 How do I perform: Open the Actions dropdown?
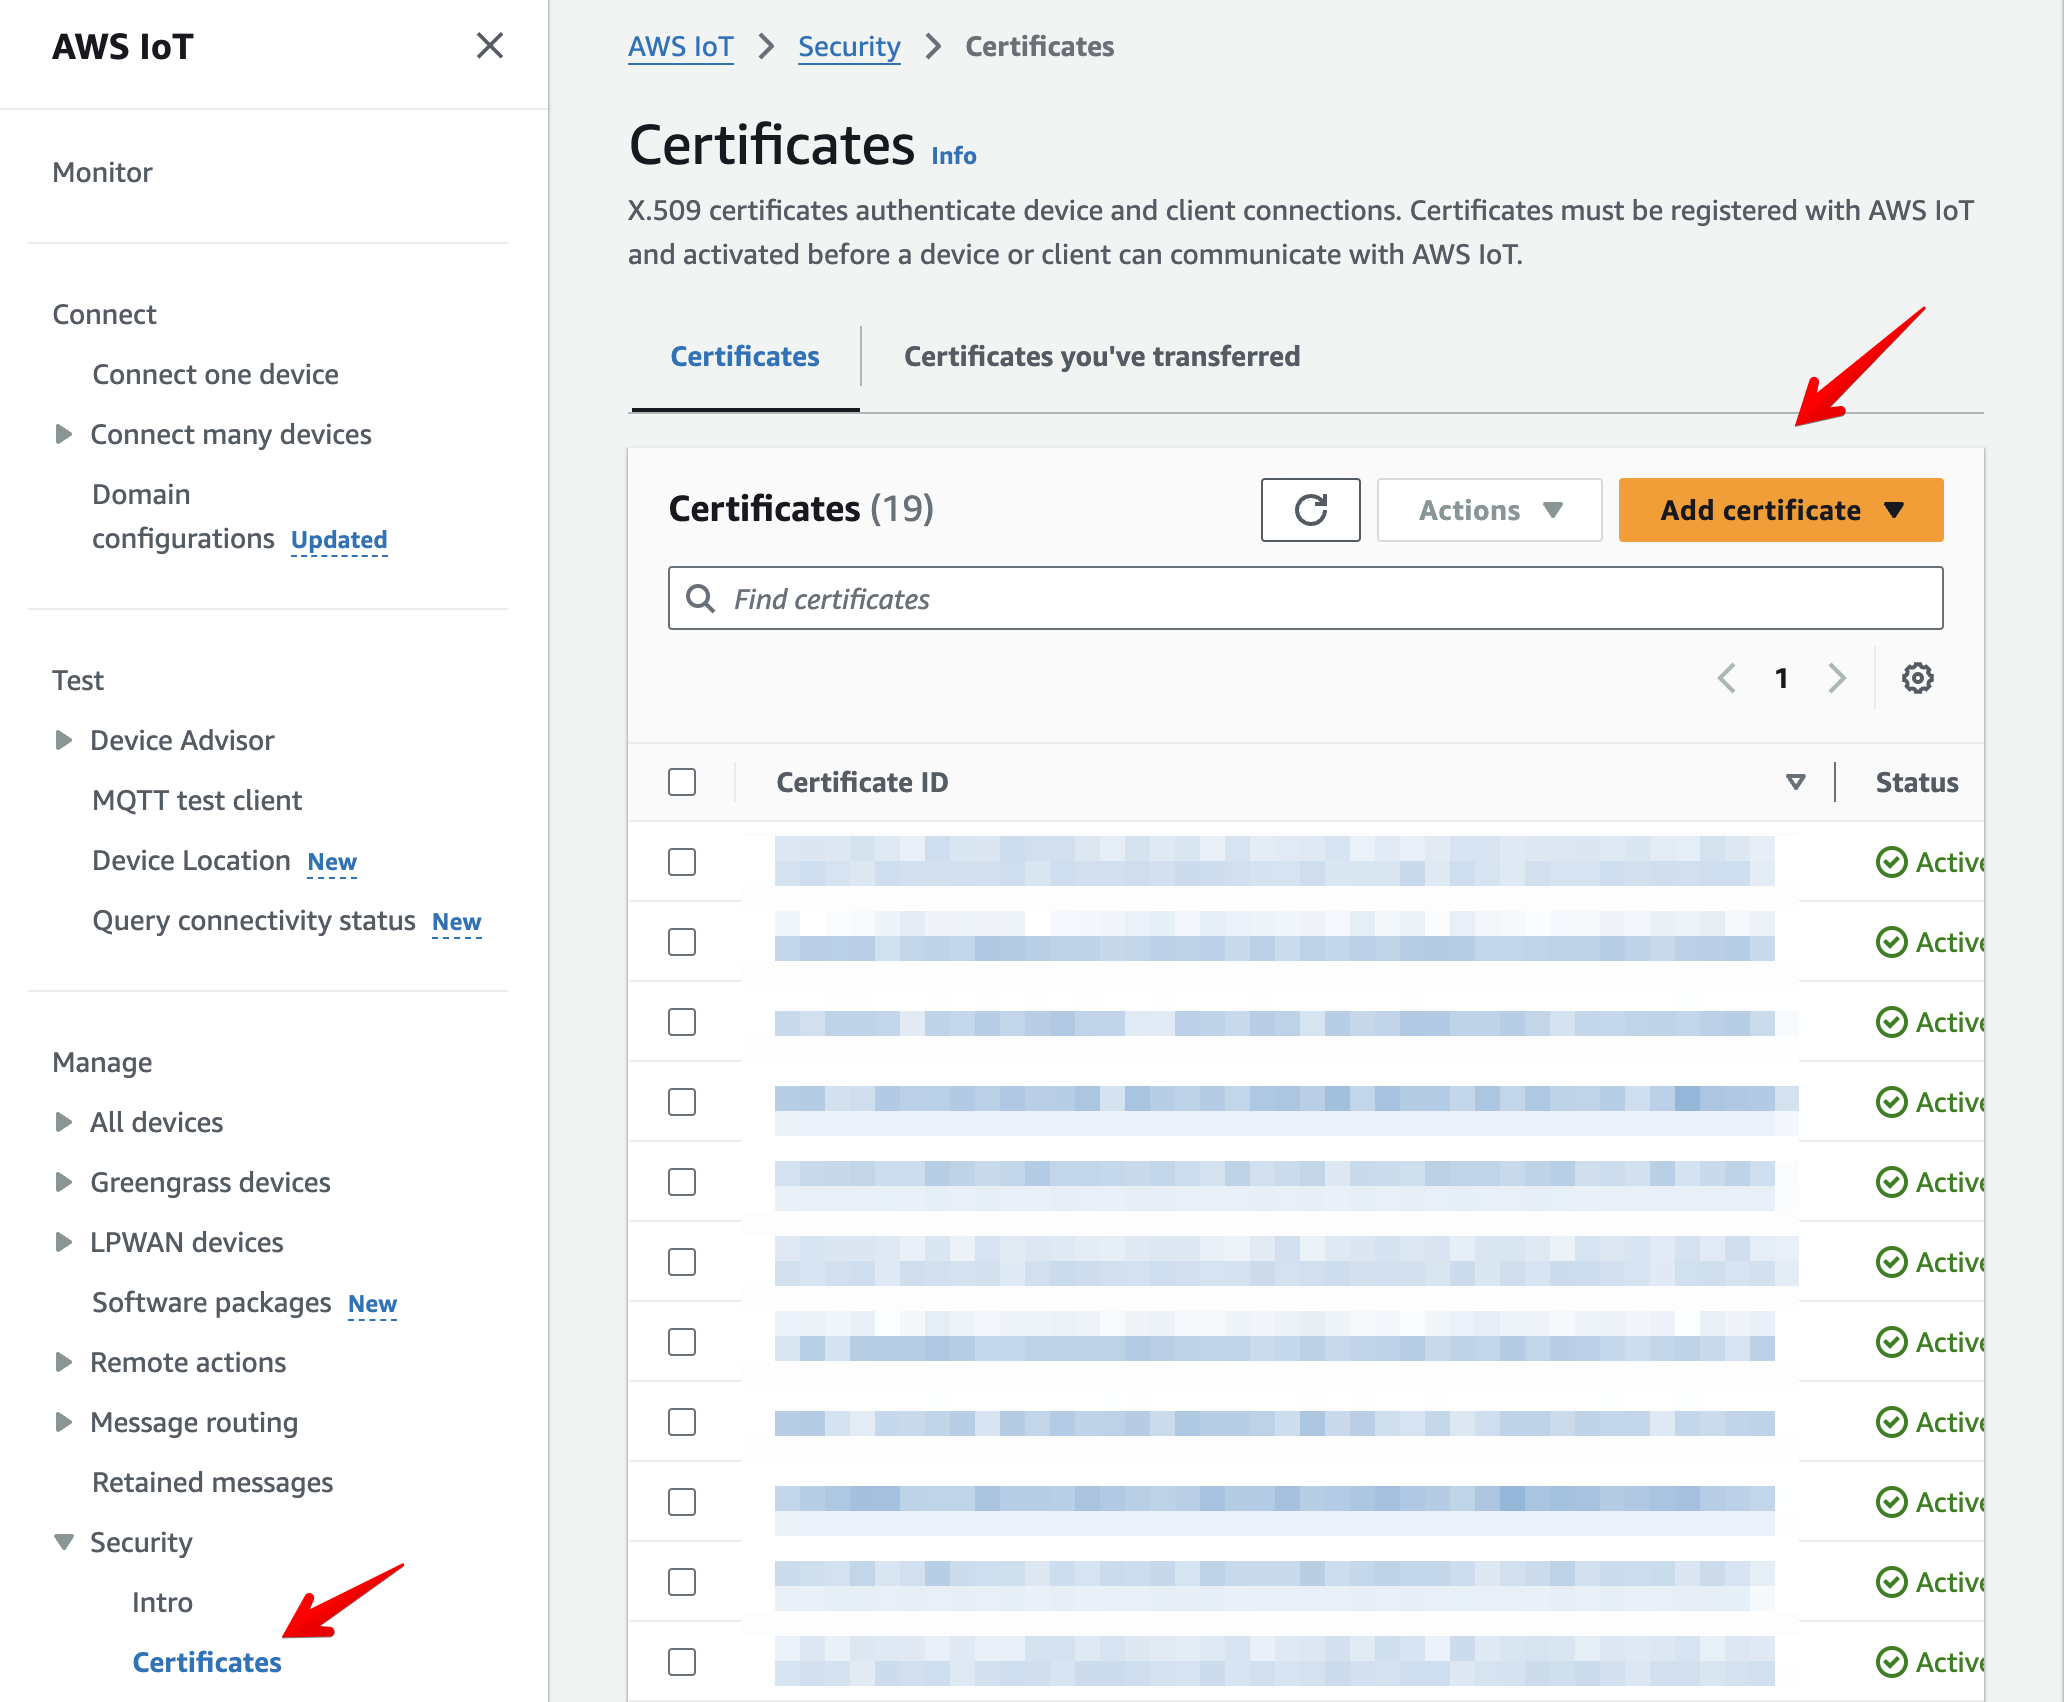tap(1489, 510)
